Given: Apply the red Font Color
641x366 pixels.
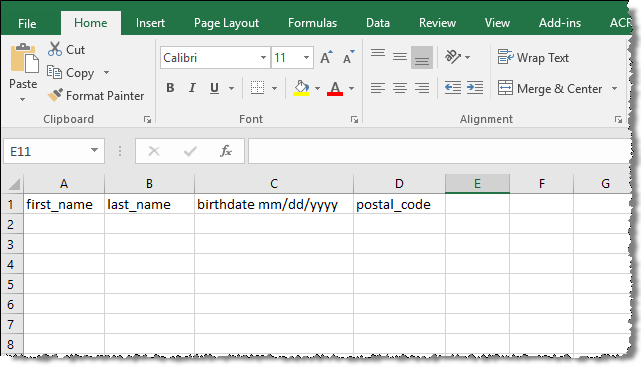Looking at the screenshot, I should point(335,88).
